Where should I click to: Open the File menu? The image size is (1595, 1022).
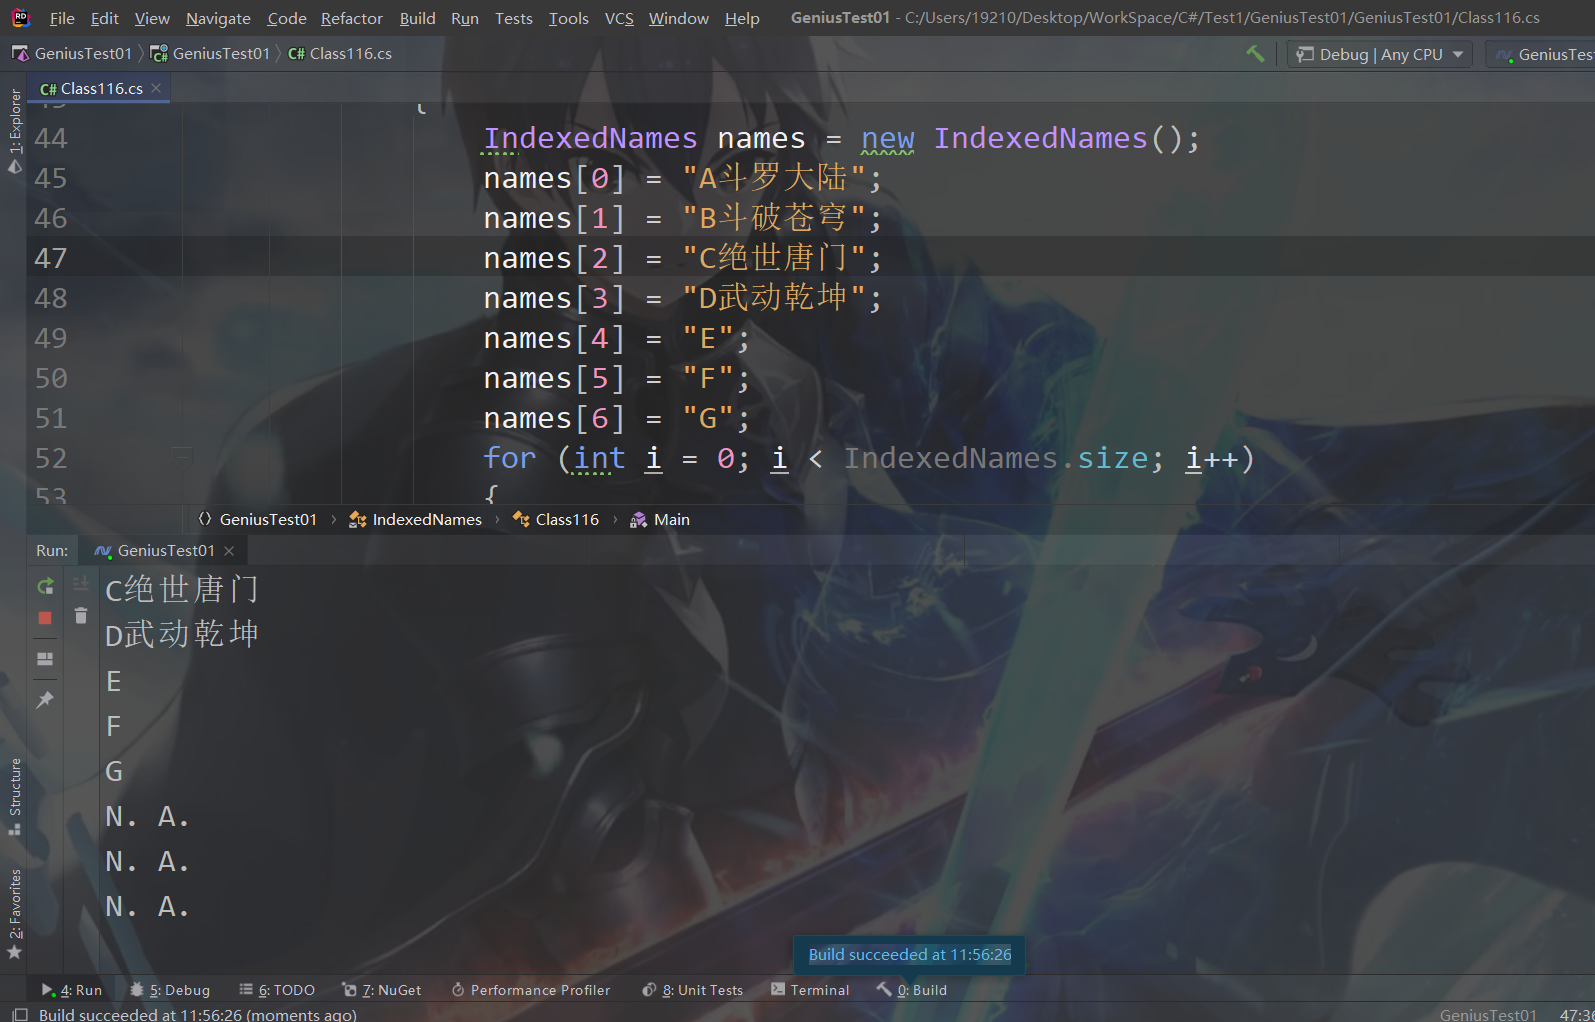pos(62,18)
